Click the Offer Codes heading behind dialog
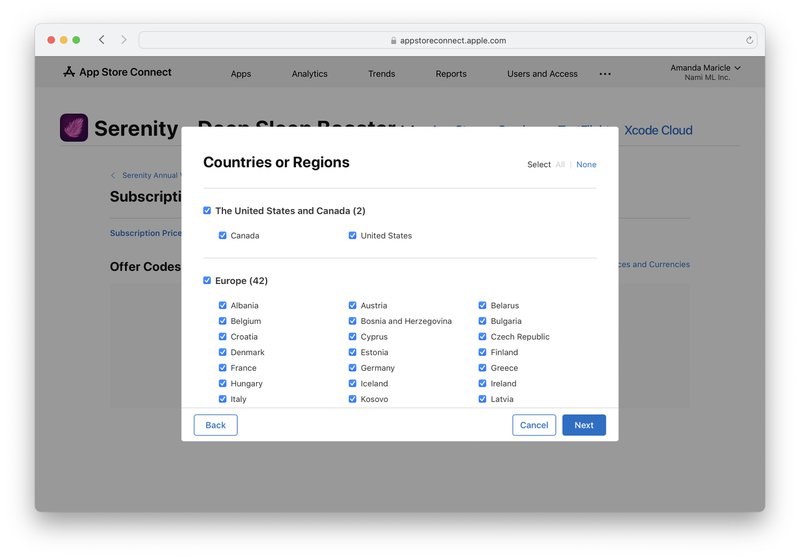The width and height of the screenshot is (800, 558). tap(145, 267)
